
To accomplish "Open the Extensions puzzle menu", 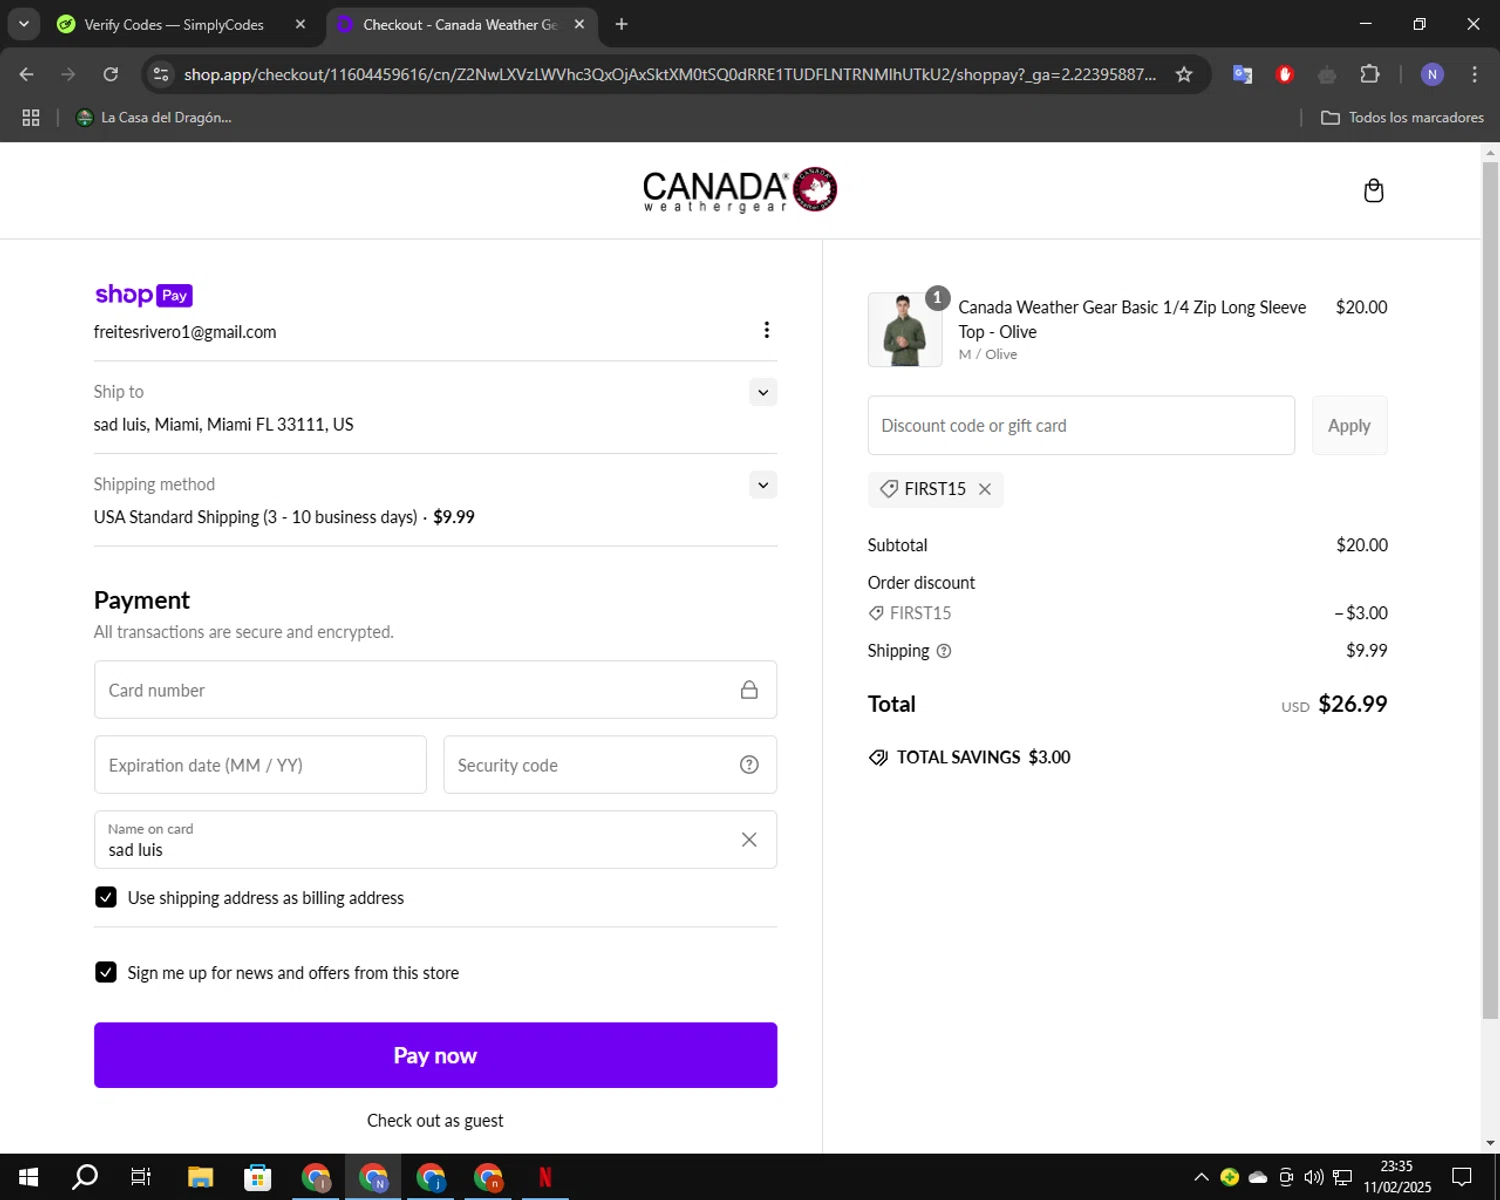I will click(1370, 74).
